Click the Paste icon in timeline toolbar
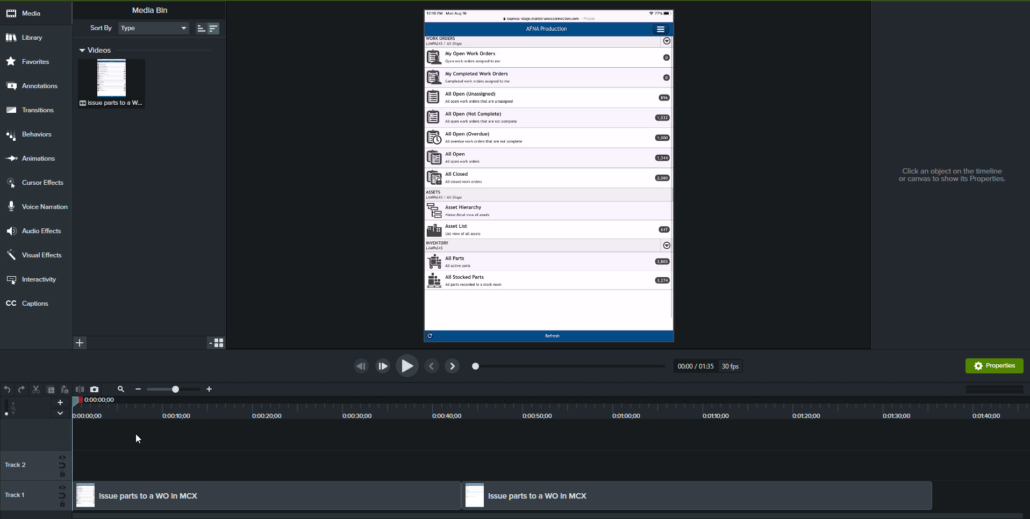The width and height of the screenshot is (1030, 519). coord(64,390)
